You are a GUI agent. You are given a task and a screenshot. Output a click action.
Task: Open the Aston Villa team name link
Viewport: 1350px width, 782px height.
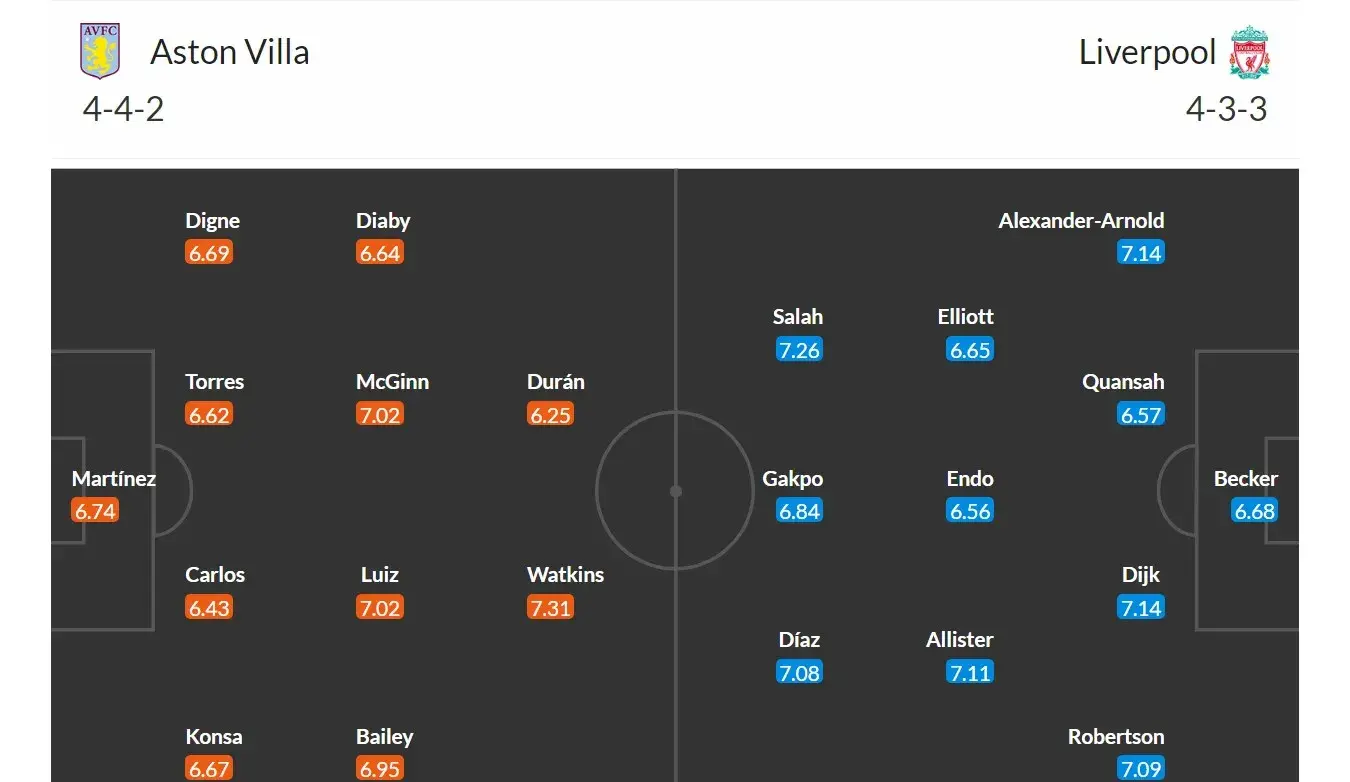(229, 52)
